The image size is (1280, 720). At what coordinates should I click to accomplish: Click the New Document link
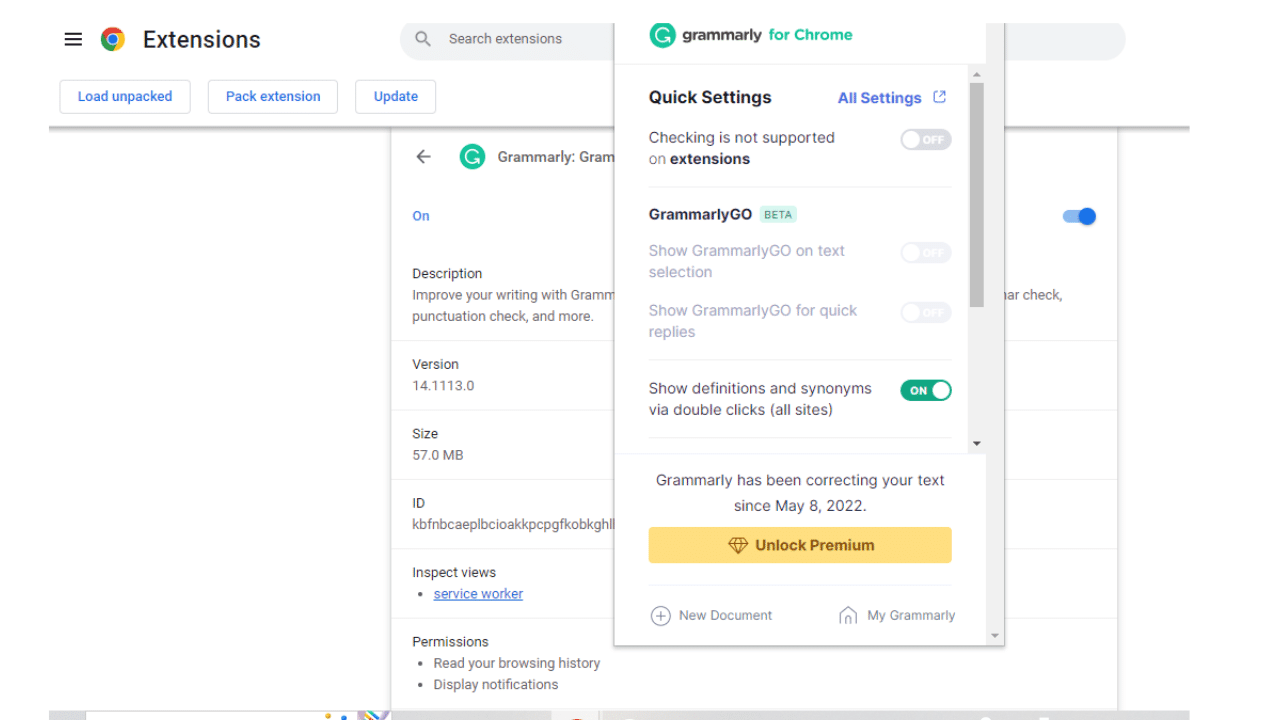725,616
